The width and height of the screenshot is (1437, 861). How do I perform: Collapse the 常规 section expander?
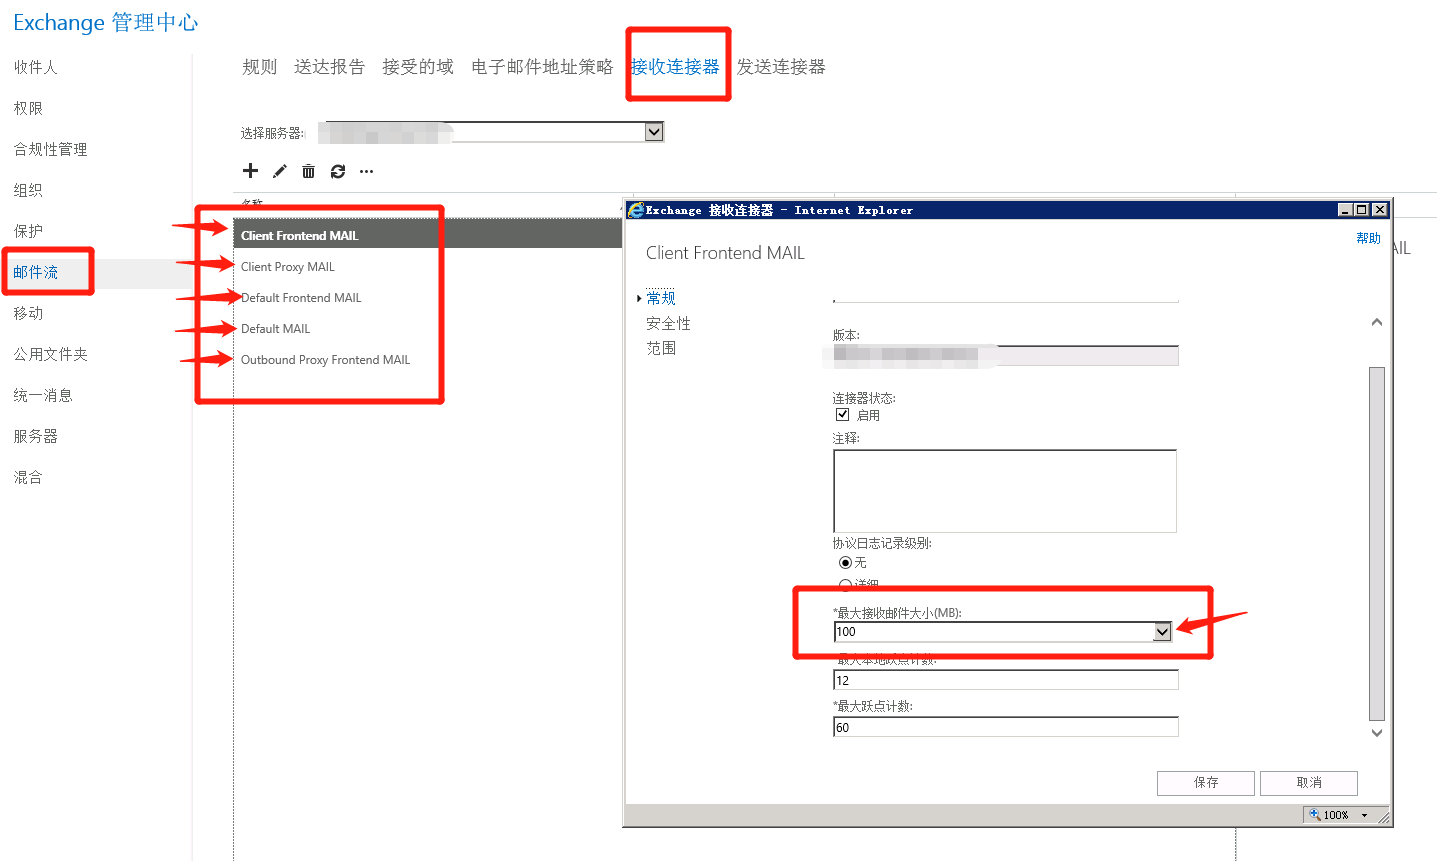tap(639, 297)
